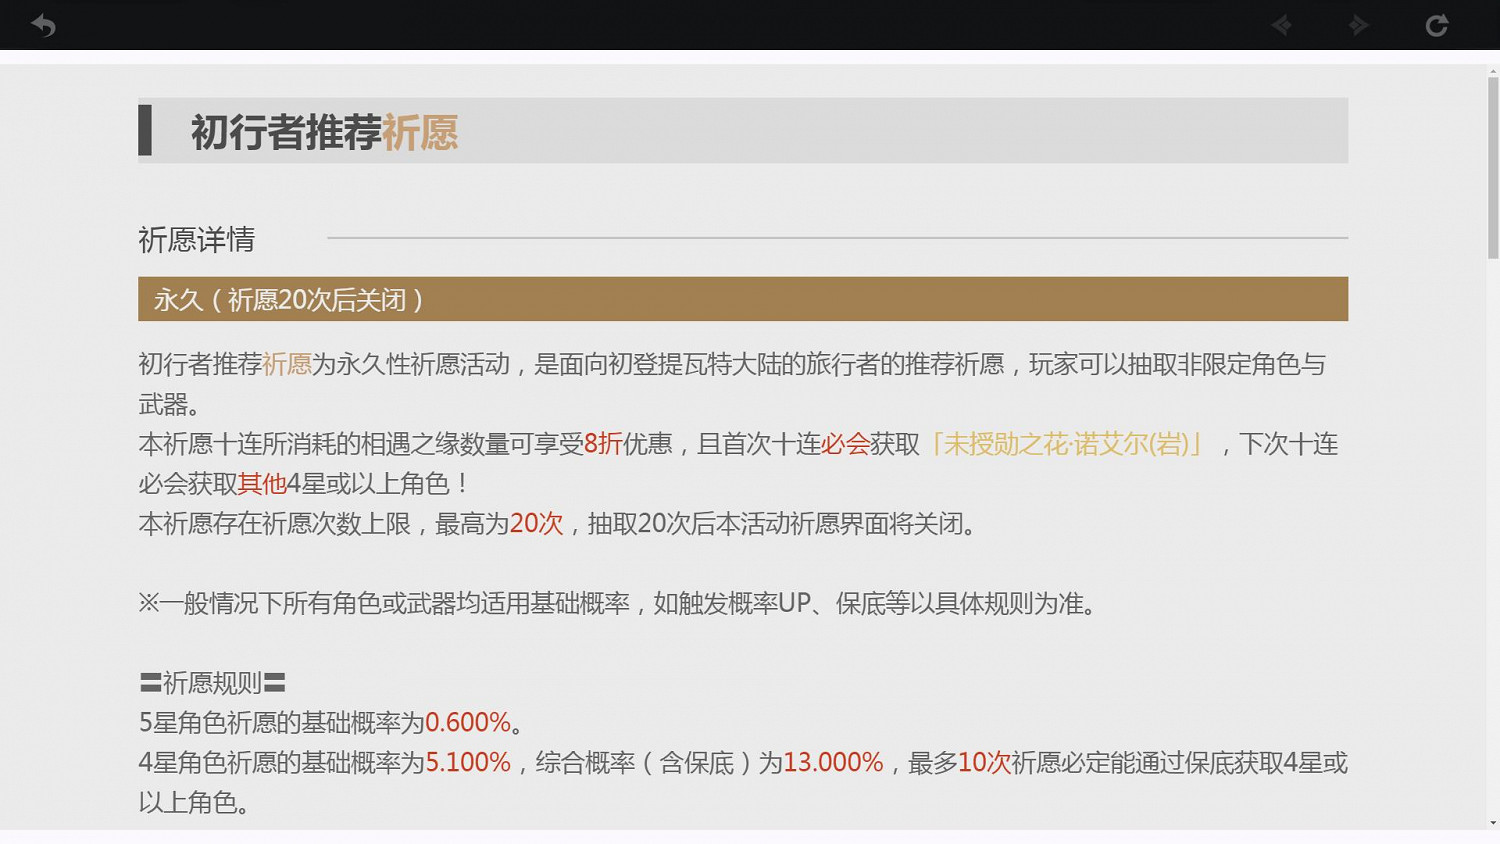Click the red 10次 pity counter text
This screenshot has height=844, width=1500.
[x=984, y=762]
